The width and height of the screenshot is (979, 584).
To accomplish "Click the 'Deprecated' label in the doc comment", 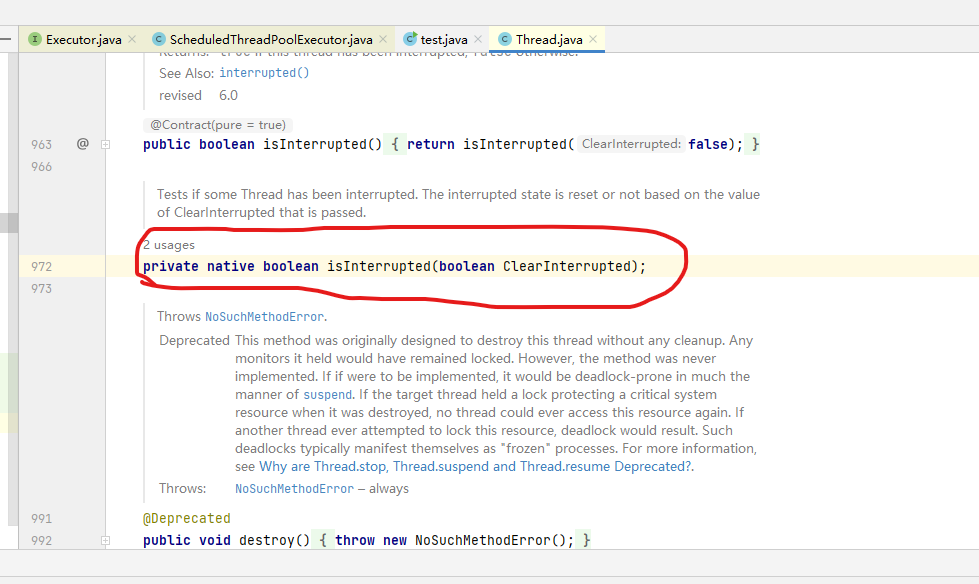I will pos(194,340).
